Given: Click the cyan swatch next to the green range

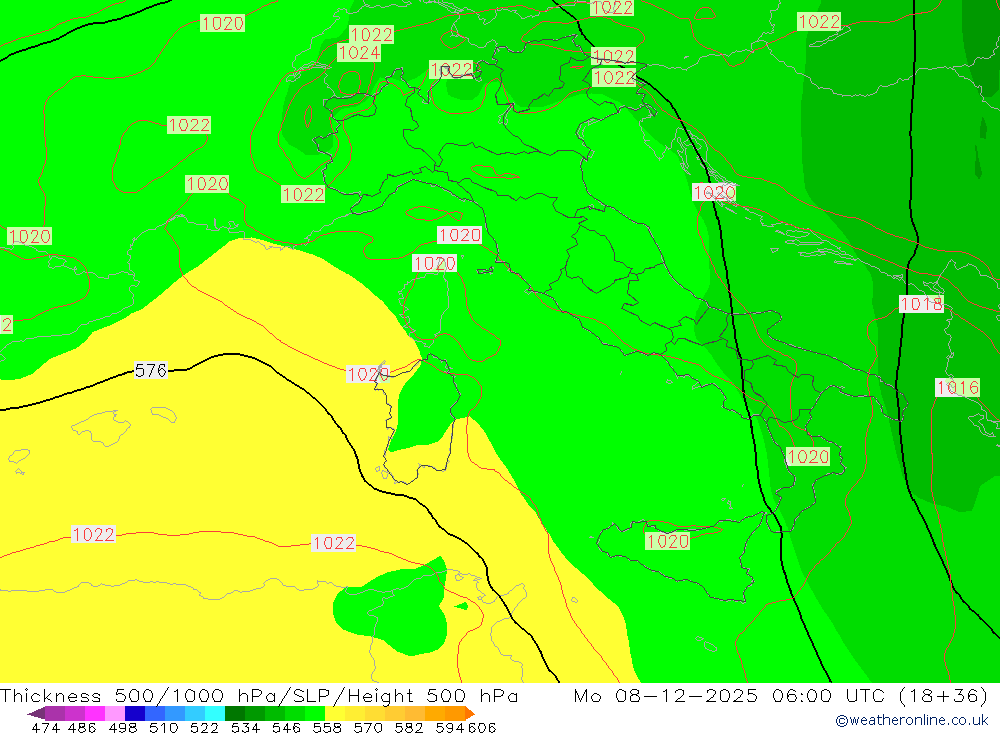Looking at the screenshot, I should coord(215,713).
